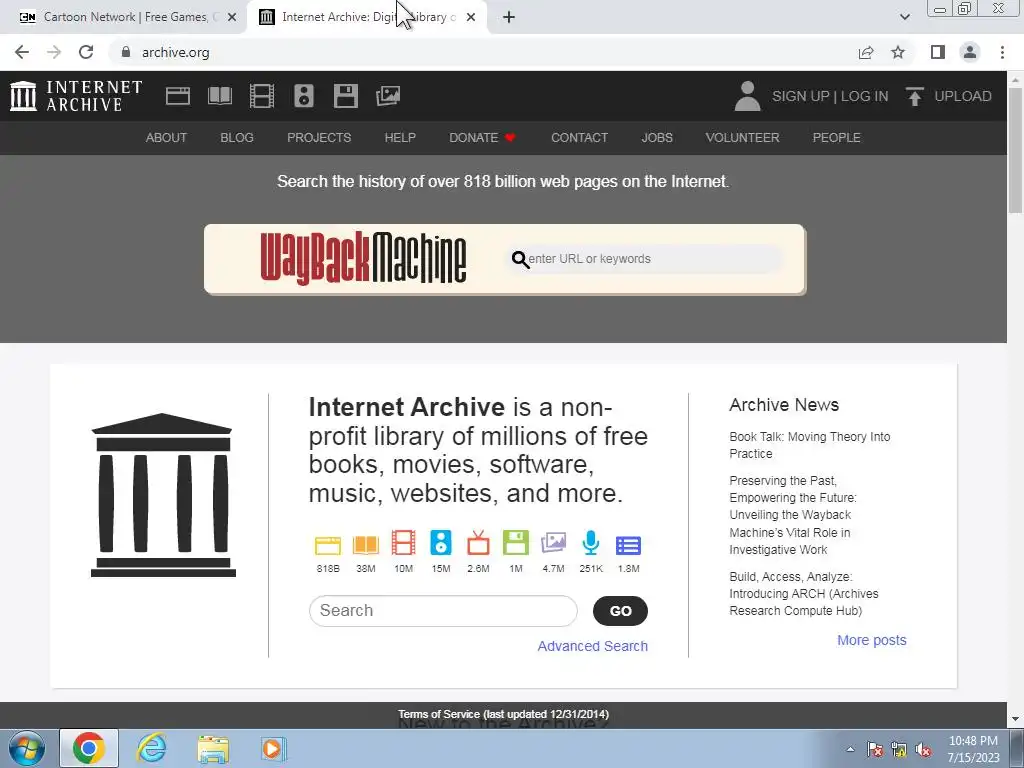Open the JOBS menu item
This screenshot has width=1024, height=768.
(x=656, y=138)
